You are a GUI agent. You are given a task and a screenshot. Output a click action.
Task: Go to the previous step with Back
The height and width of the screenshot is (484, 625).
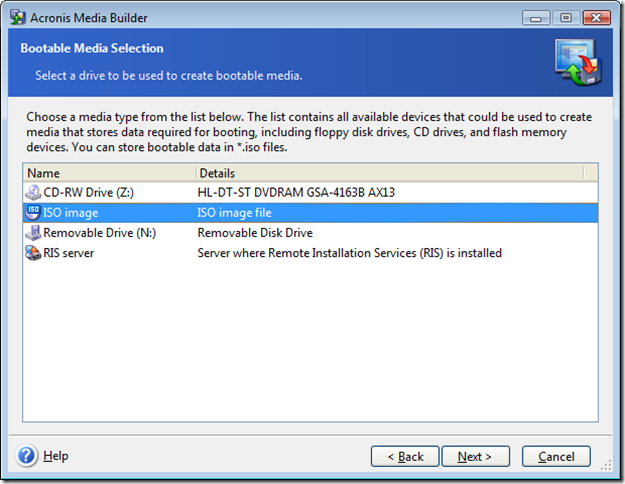pyautogui.click(x=405, y=456)
